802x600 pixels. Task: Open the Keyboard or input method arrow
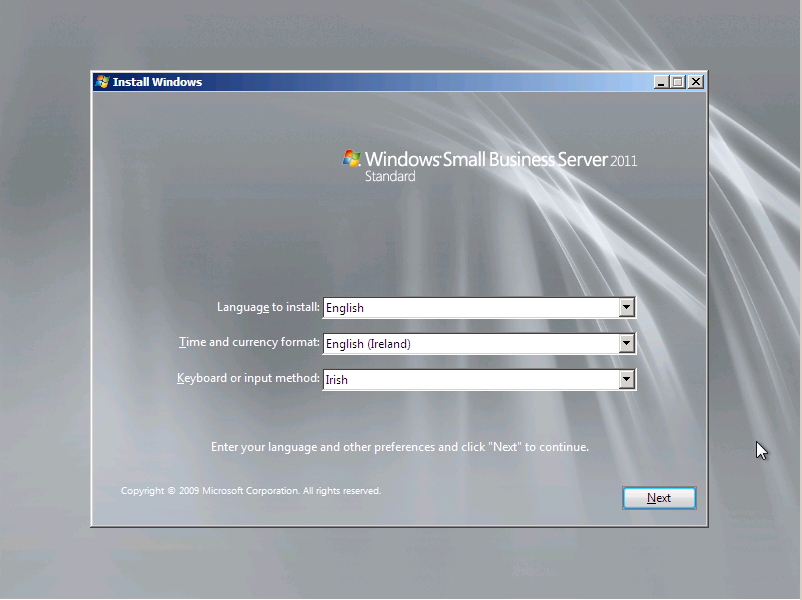(x=627, y=379)
